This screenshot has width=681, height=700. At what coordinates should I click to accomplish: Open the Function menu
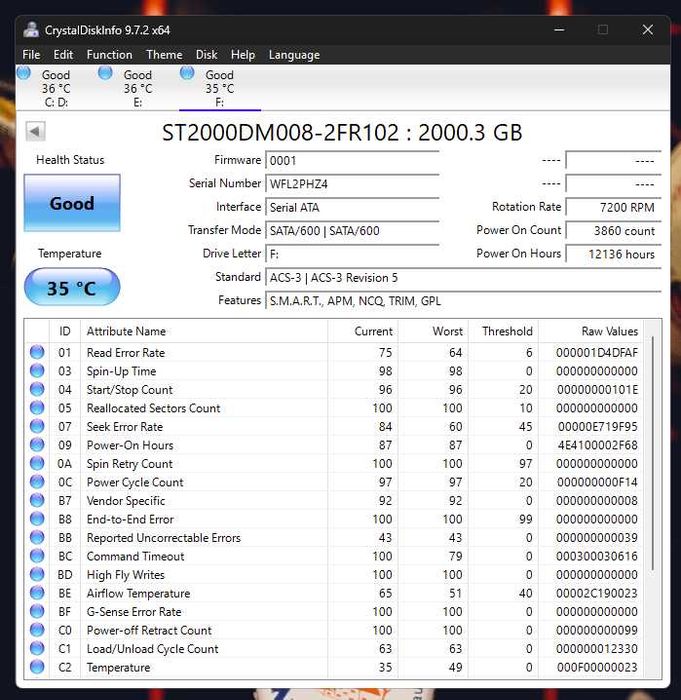click(109, 55)
